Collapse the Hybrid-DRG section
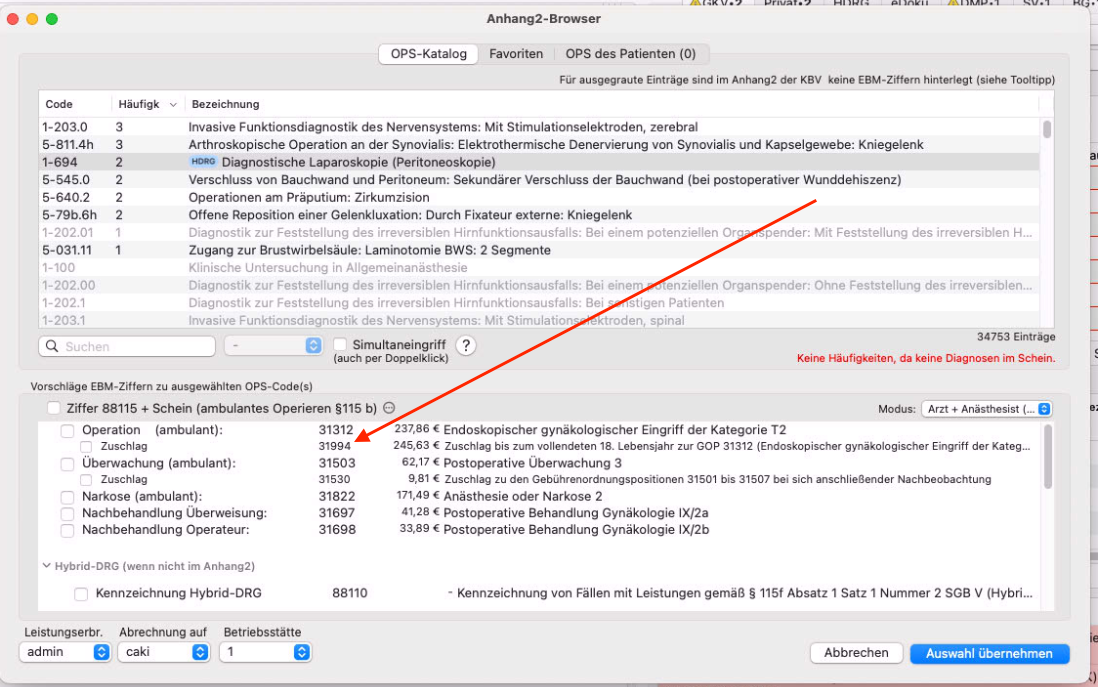The width and height of the screenshot is (1098, 687). tap(46, 566)
